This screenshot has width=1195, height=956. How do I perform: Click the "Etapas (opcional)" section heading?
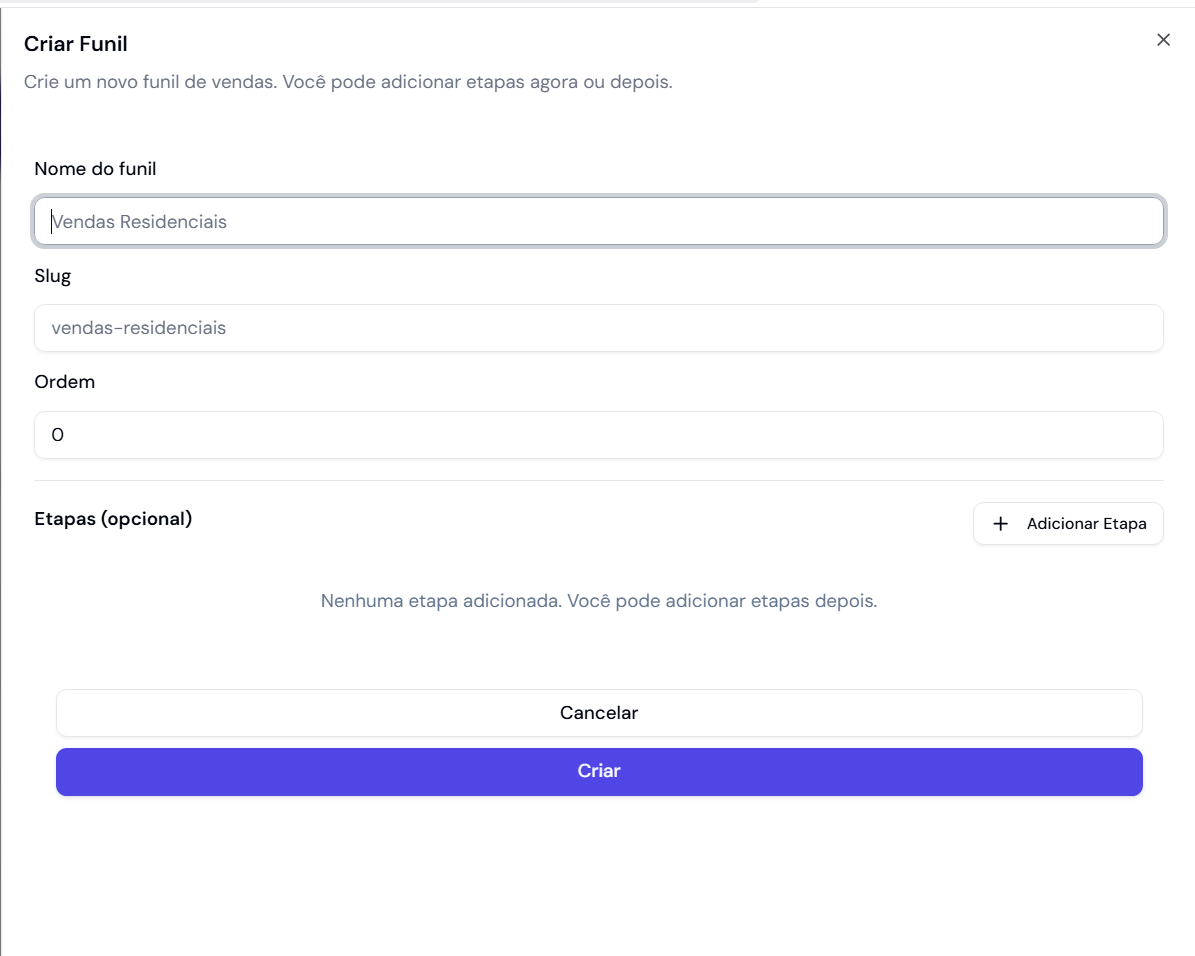(113, 519)
